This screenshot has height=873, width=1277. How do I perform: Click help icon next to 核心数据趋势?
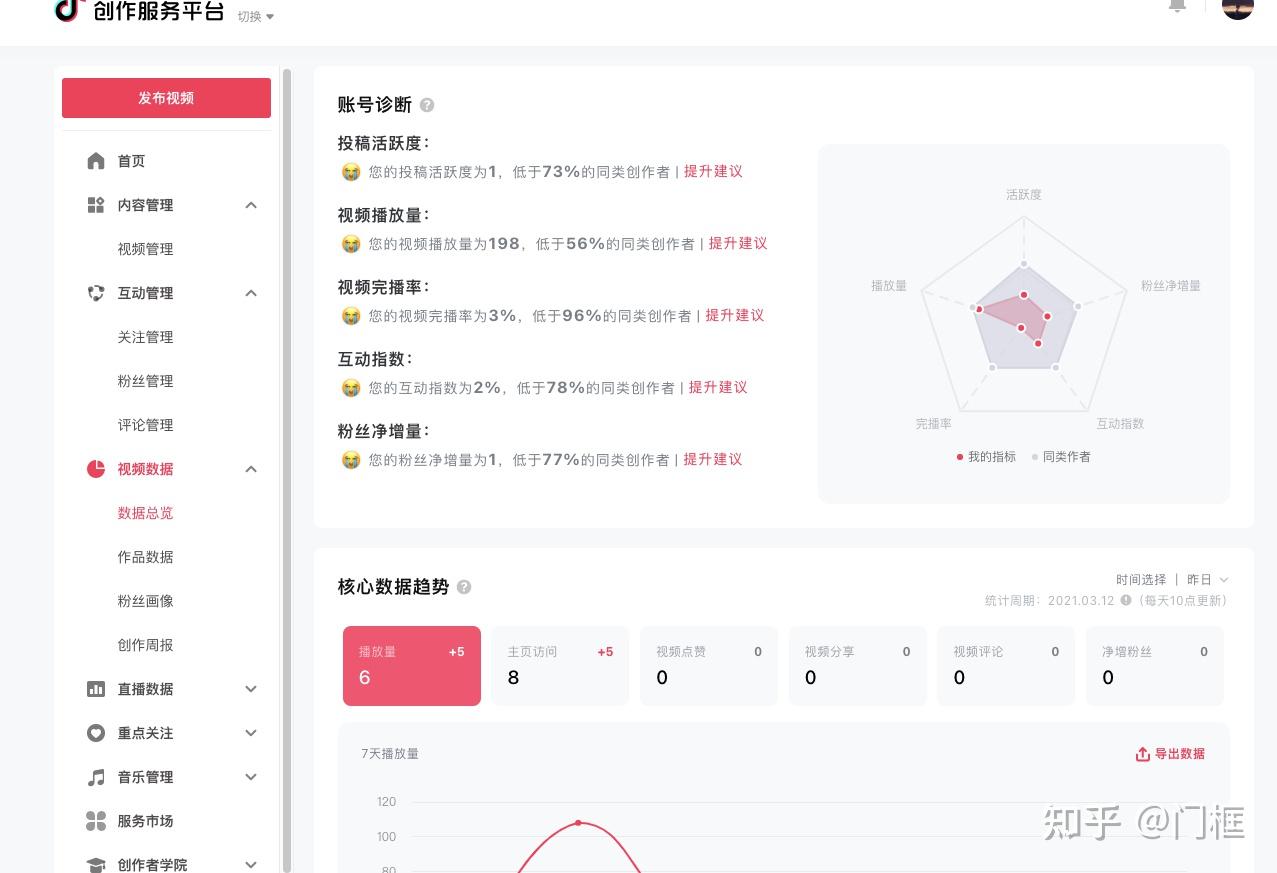point(464,587)
